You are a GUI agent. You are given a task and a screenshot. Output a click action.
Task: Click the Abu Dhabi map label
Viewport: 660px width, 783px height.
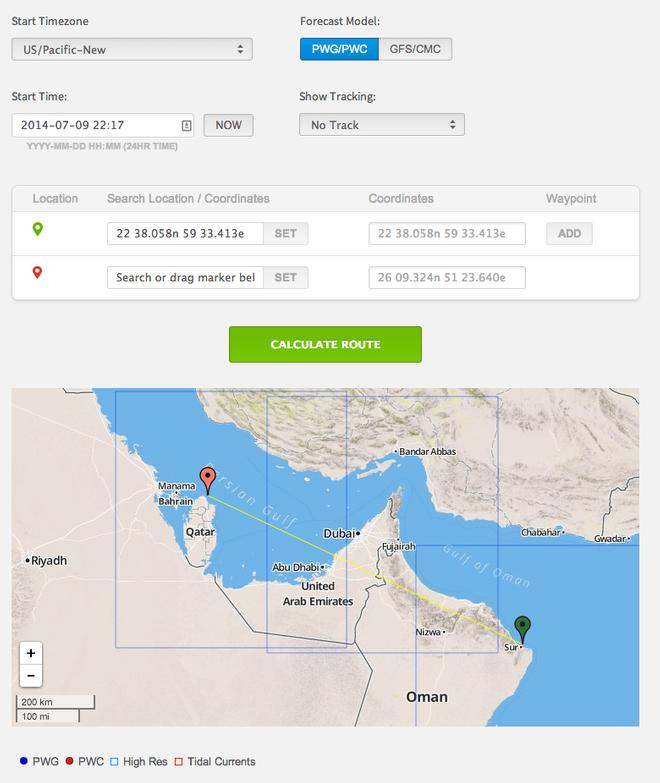(296, 567)
